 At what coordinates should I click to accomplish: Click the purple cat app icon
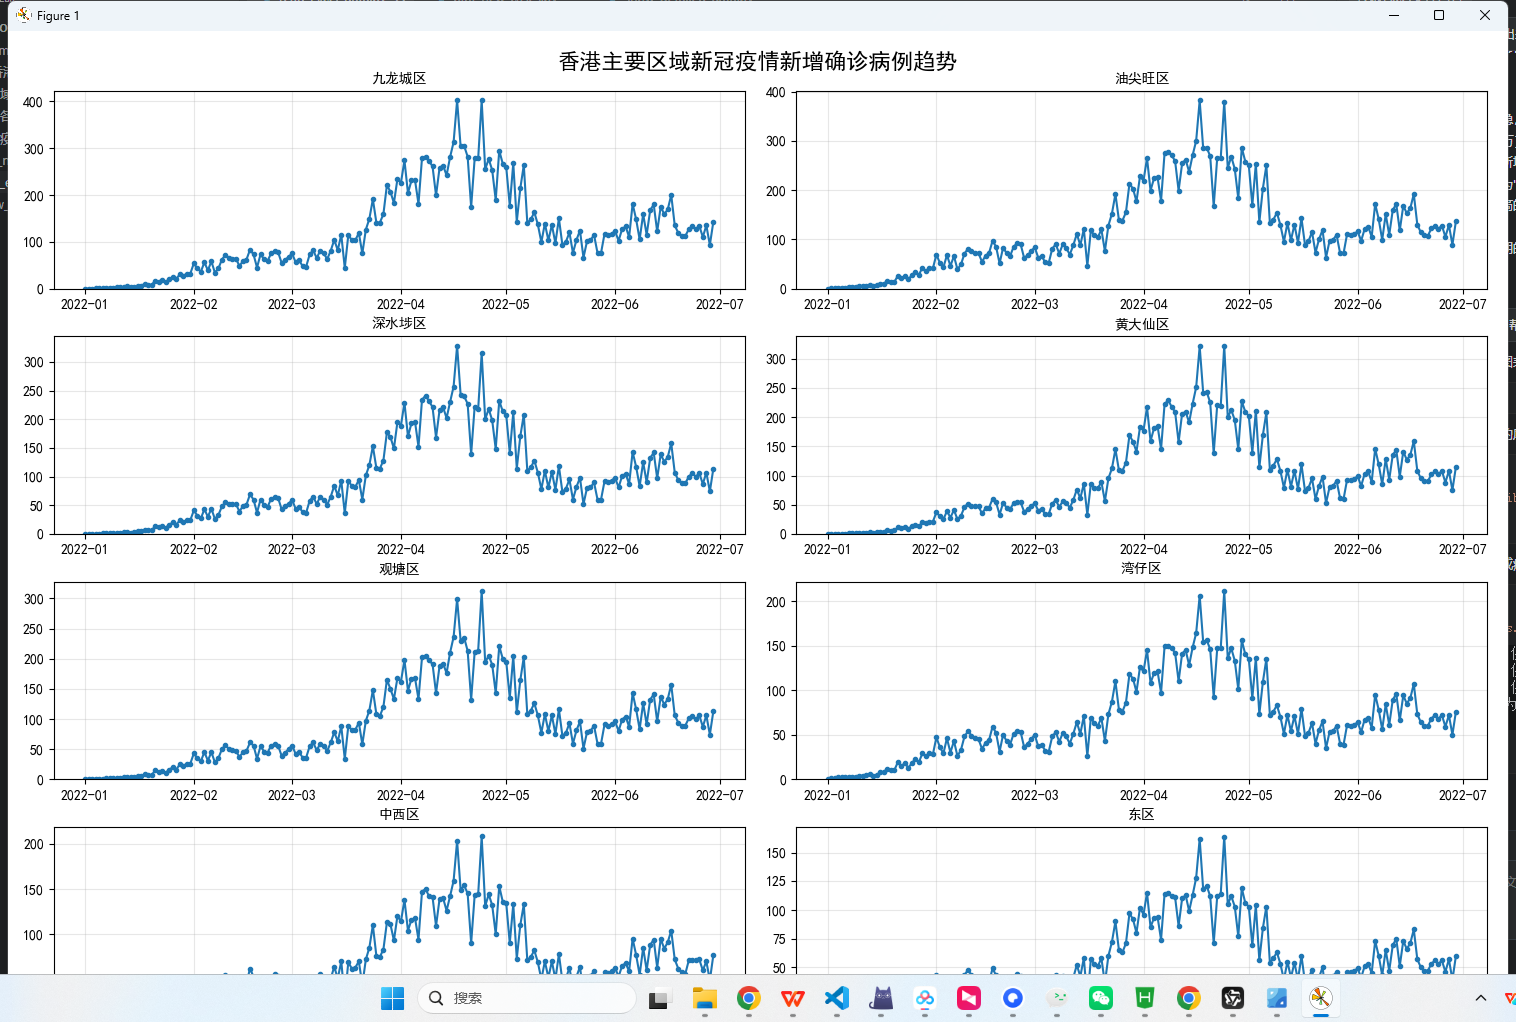(x=881, y=998)
